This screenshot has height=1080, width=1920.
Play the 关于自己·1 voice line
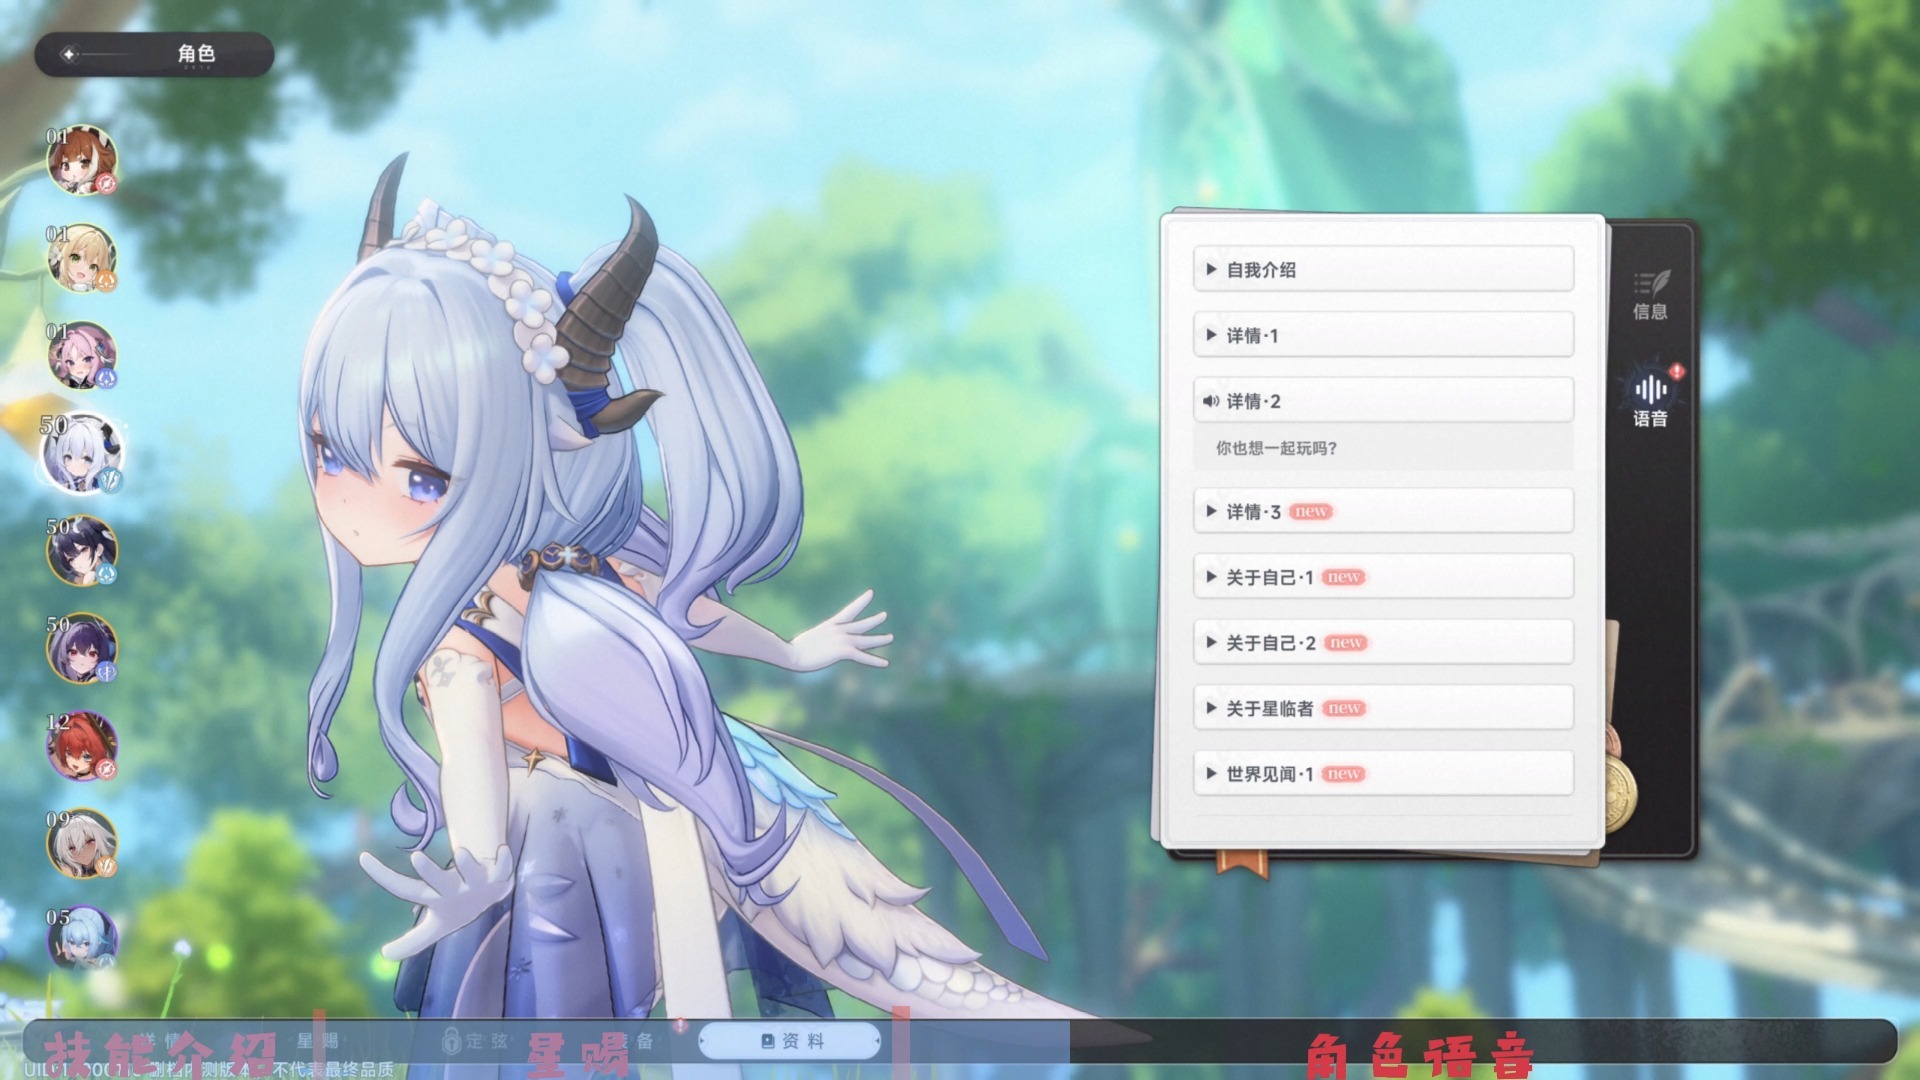pyautogui.click(x=1383, y=577)
